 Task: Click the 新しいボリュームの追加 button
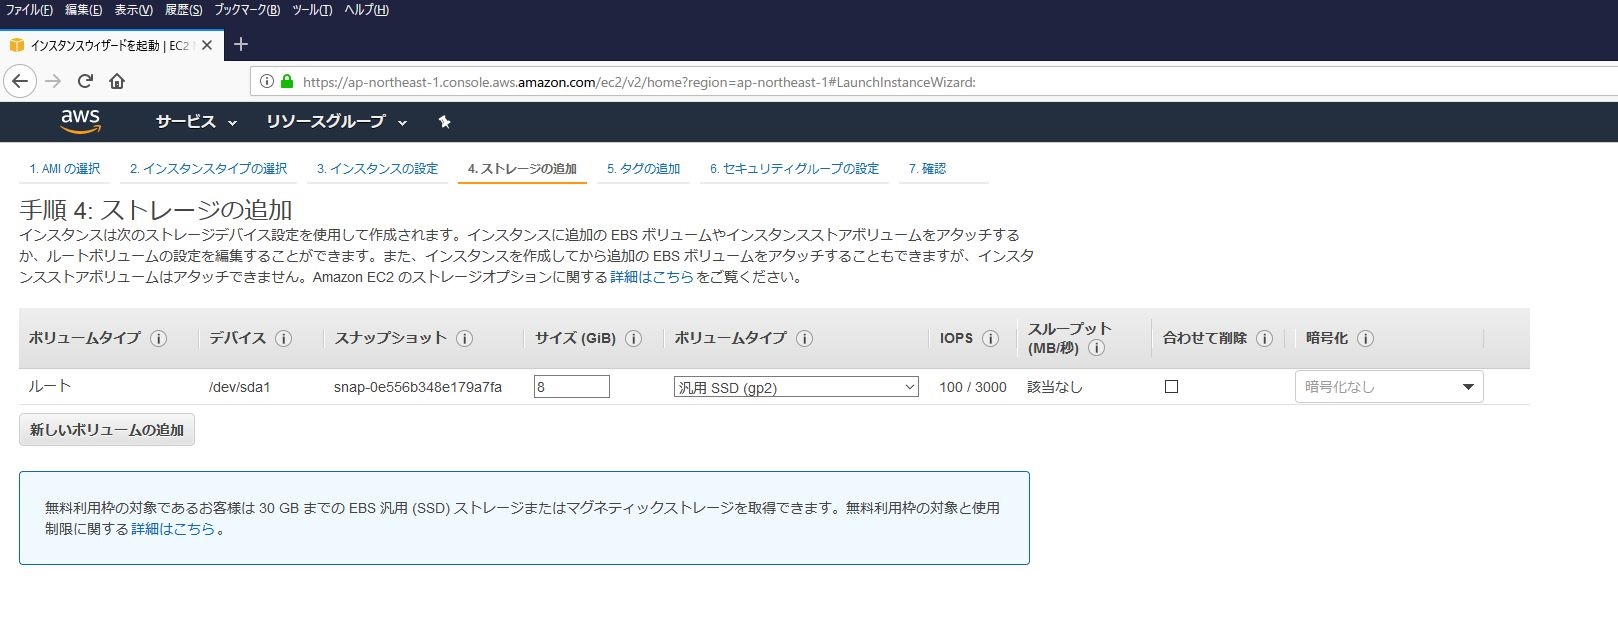click(107, 430)
